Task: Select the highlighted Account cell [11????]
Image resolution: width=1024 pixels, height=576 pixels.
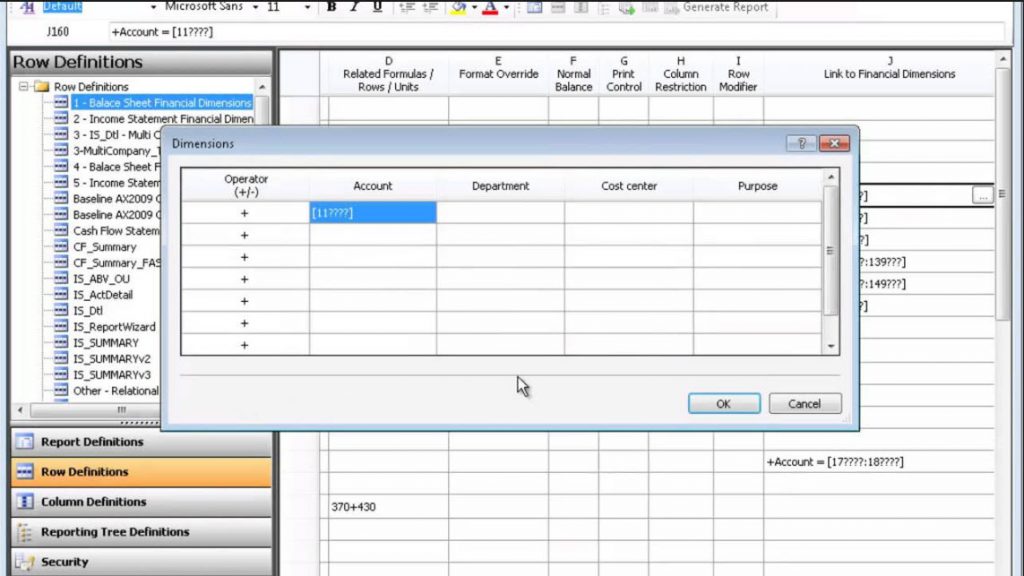Action: click(x=372, y=212)
